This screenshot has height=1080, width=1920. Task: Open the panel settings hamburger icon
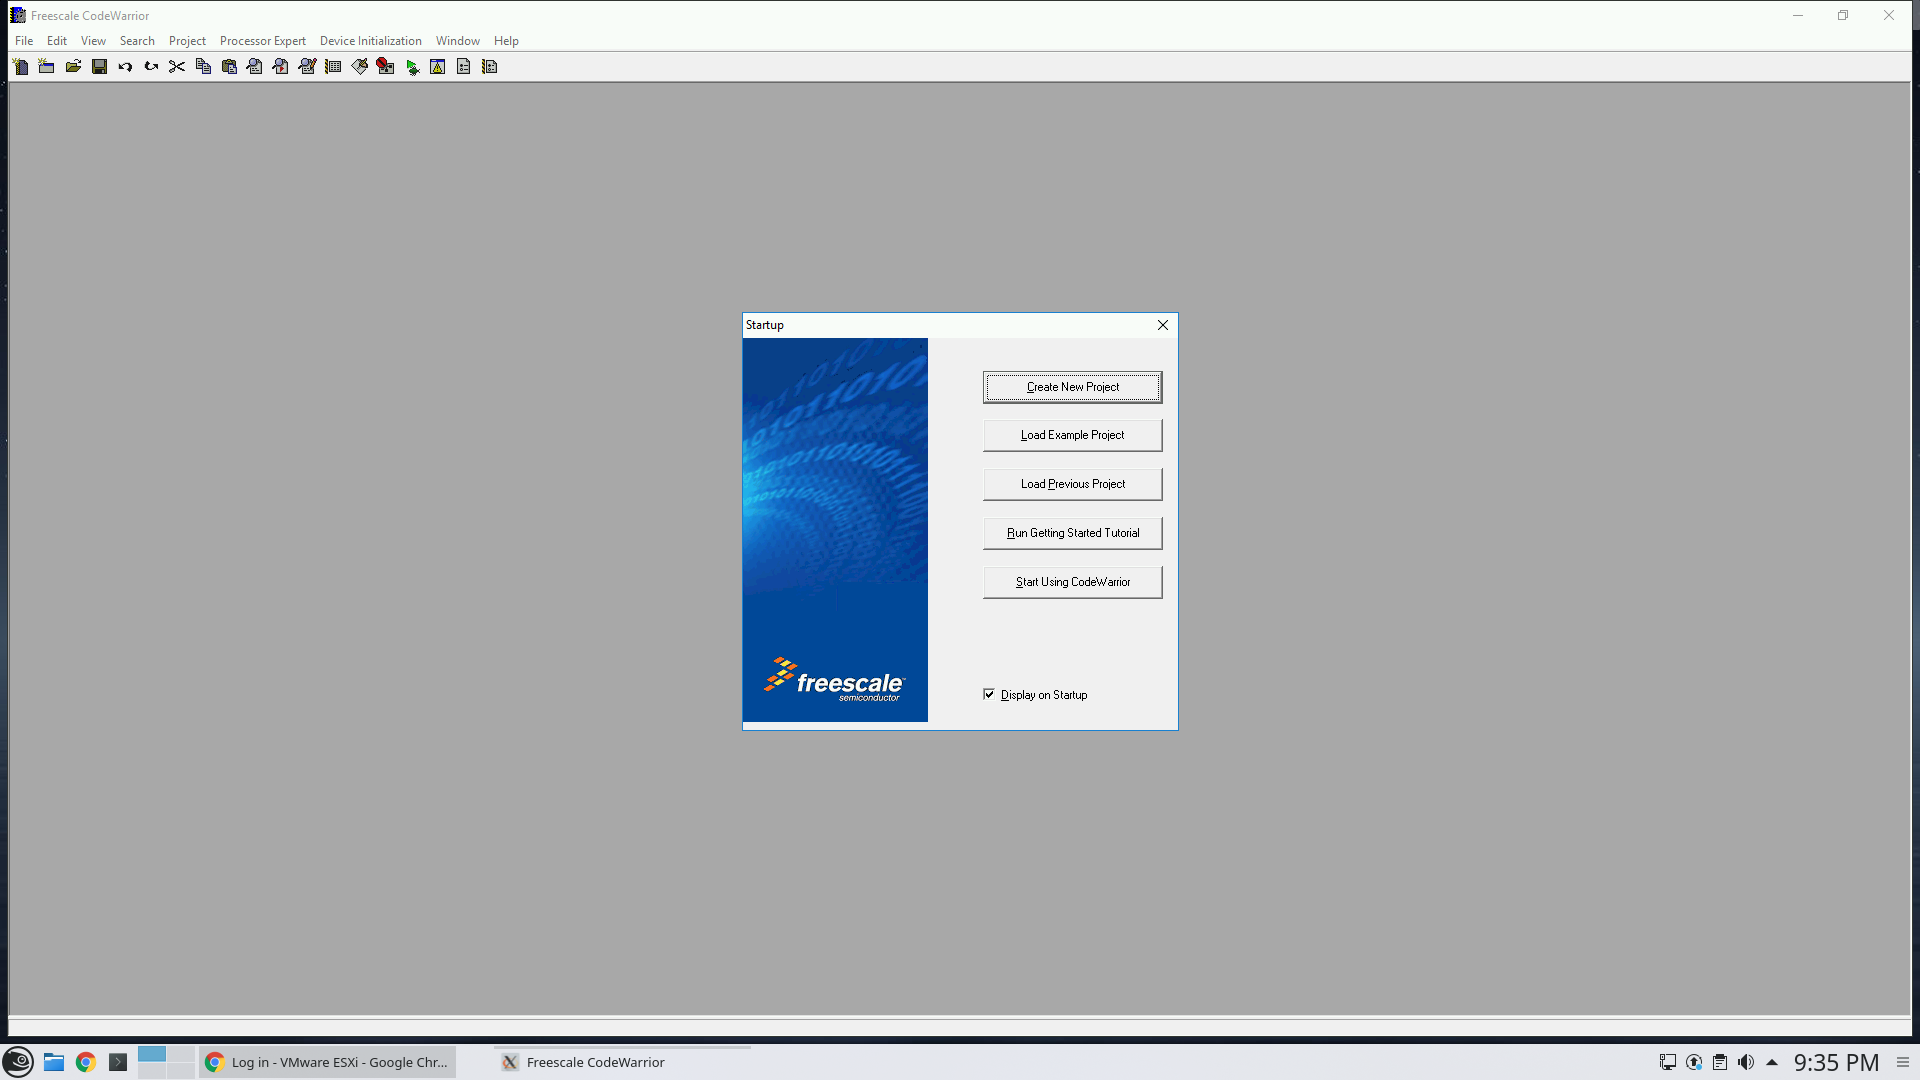1903,1062
